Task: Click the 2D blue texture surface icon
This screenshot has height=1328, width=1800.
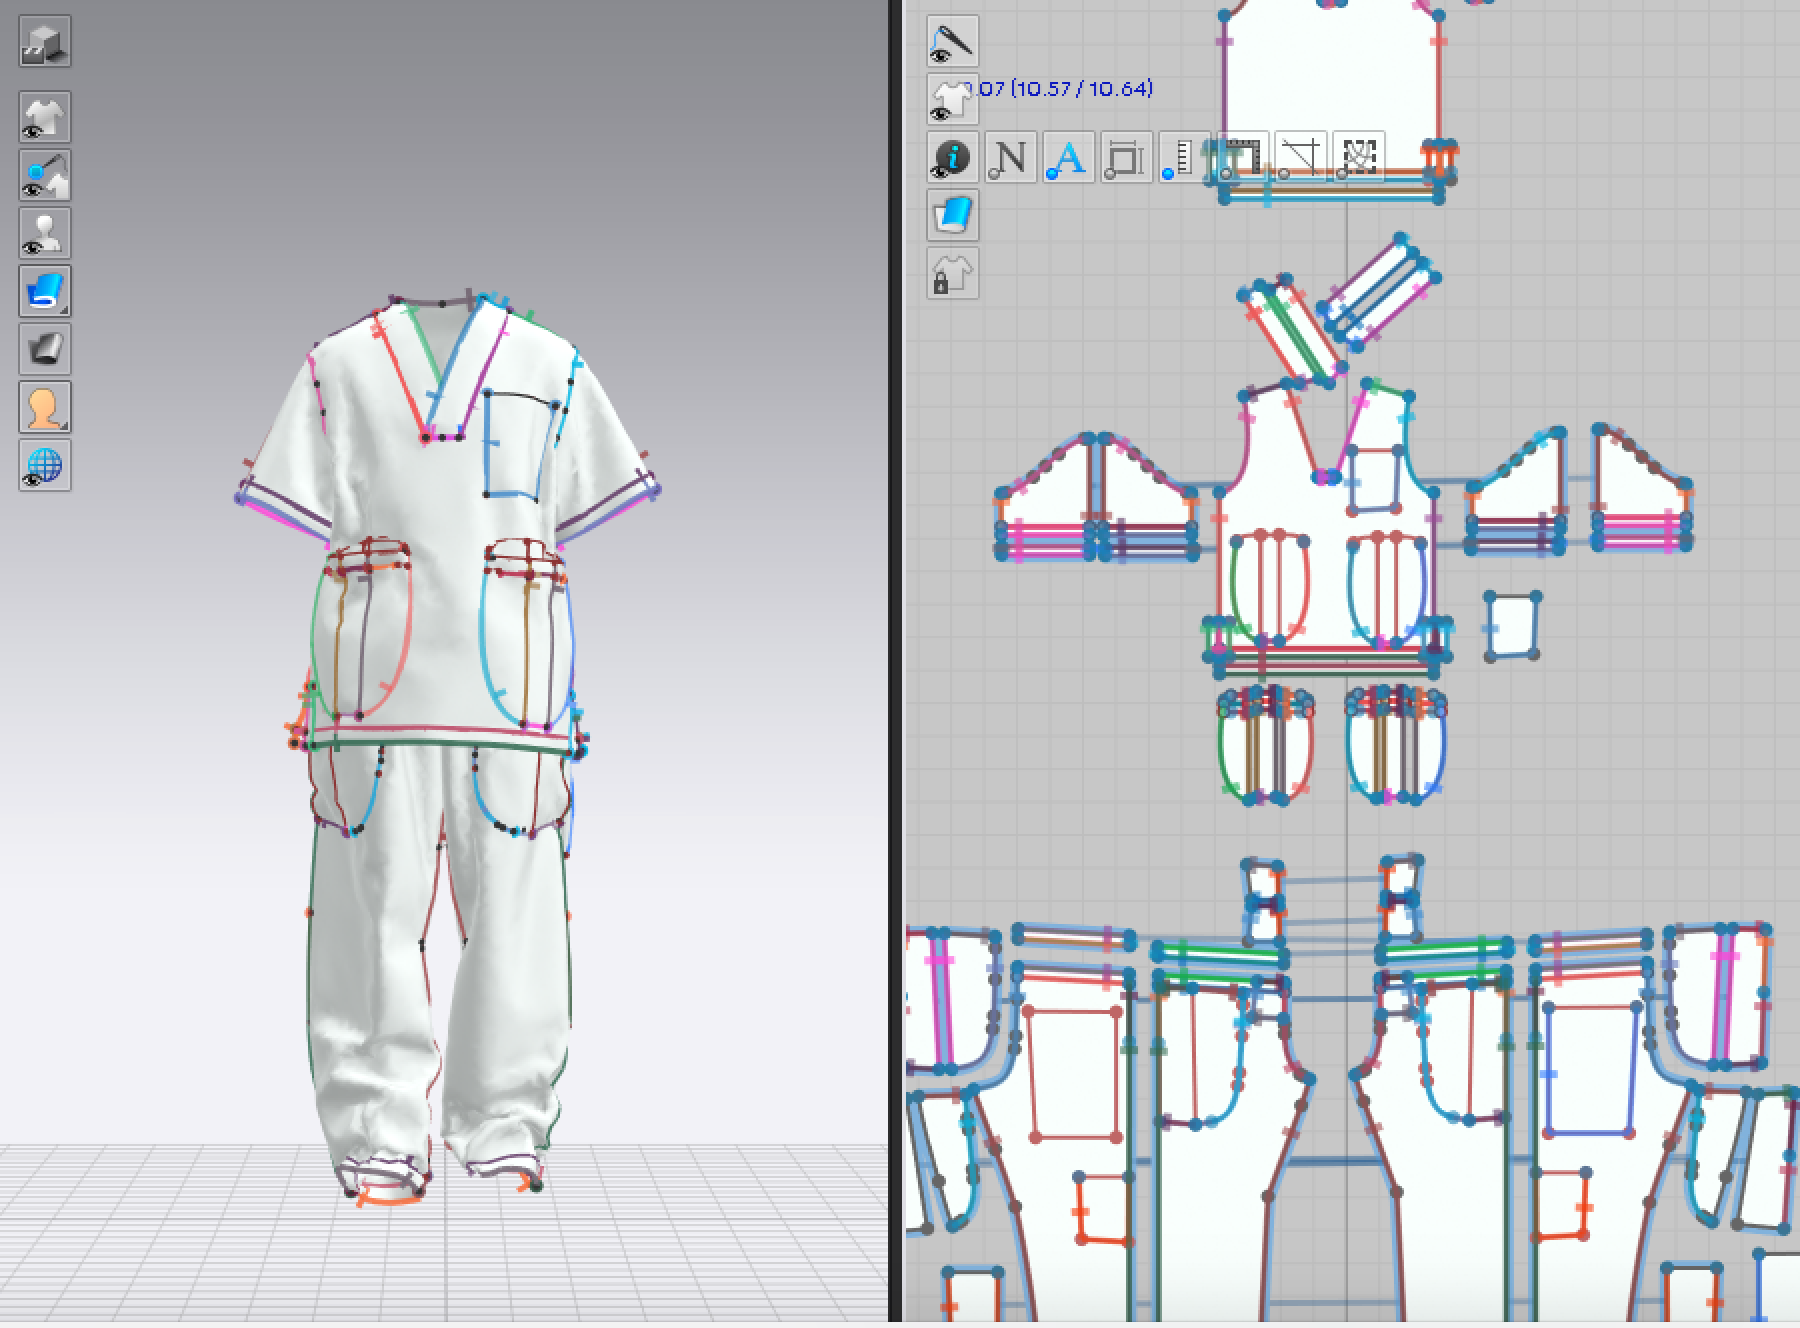Action: click(x=953, y=215)
